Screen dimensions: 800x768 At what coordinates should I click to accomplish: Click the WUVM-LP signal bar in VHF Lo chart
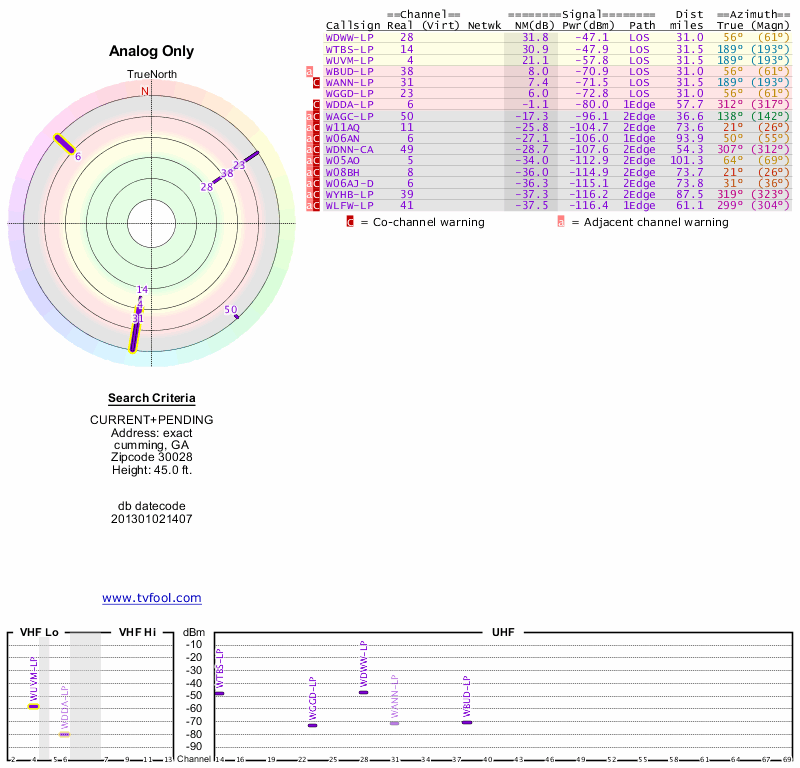[x=33, y=706]
